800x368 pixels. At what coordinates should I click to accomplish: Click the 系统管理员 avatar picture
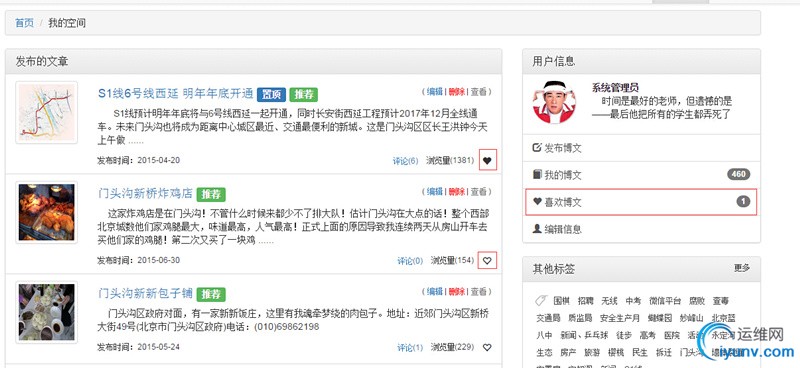pyautogui.click(x=554, y=102)
